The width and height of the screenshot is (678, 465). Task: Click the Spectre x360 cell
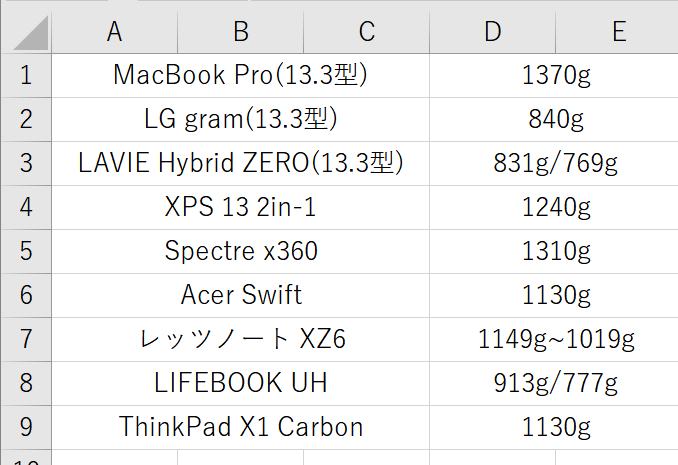pyautogui.click(x=240, y=251)
